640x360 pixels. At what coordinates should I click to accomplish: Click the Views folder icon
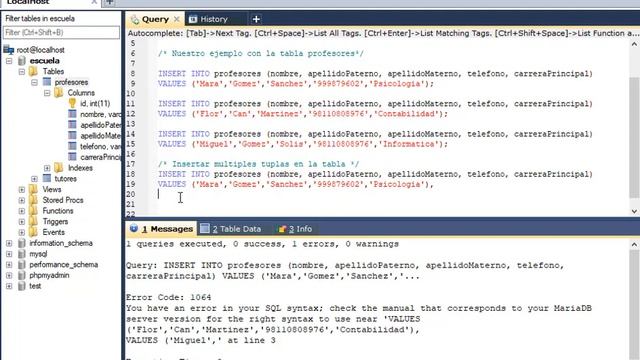[34, 189]
